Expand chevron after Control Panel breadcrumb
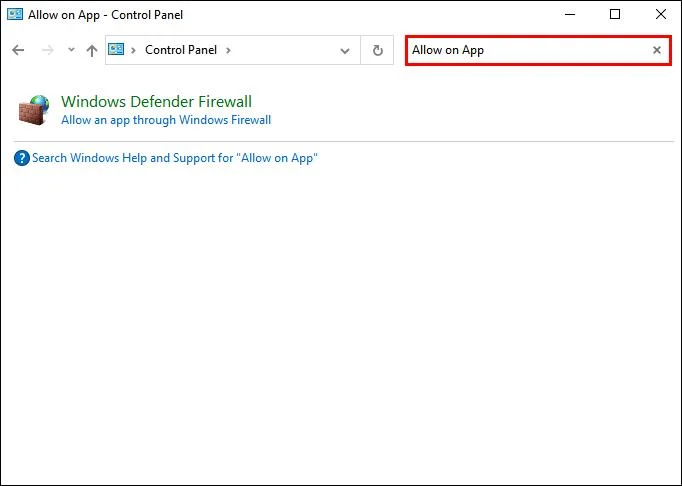 click(228, 50)
